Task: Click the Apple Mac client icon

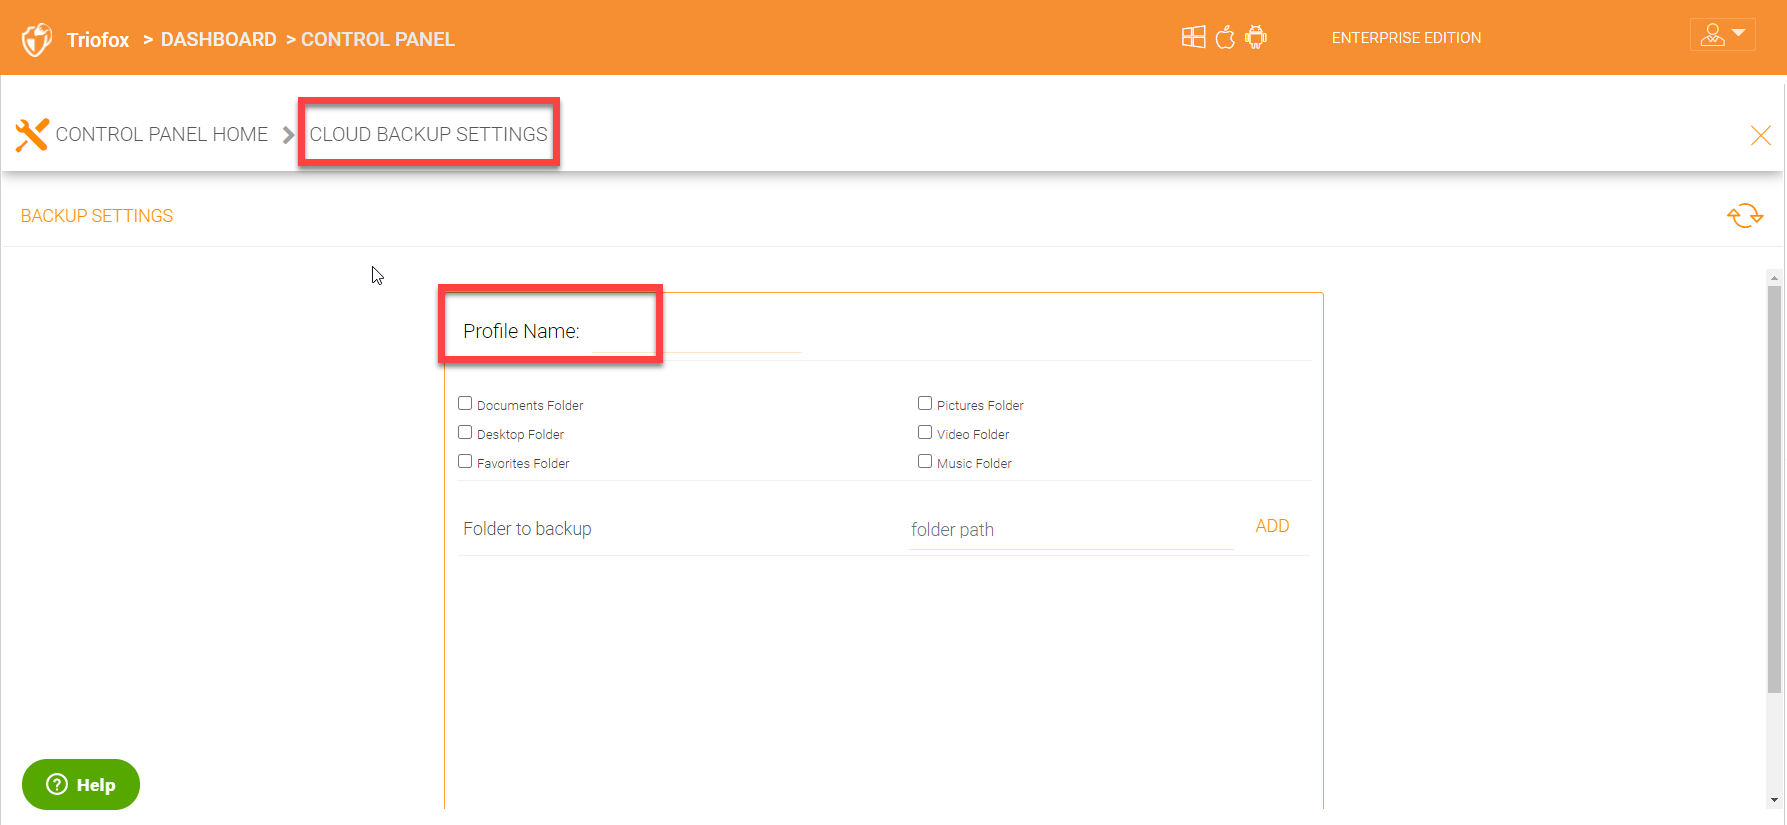Action: pyautogui.click(x=1225, y=38)
